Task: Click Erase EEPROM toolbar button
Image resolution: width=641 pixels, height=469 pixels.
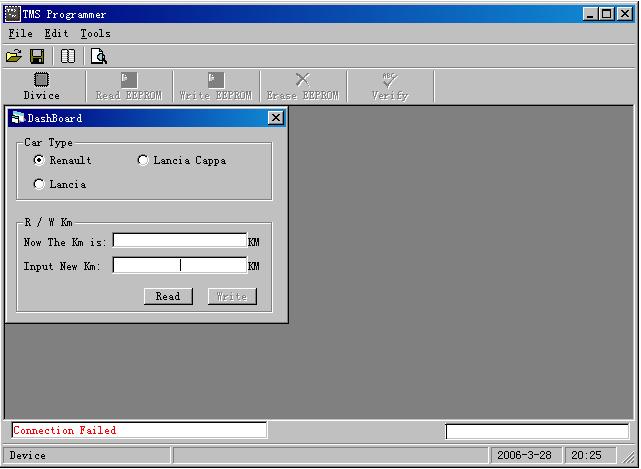Action: (x=303, y=86)
